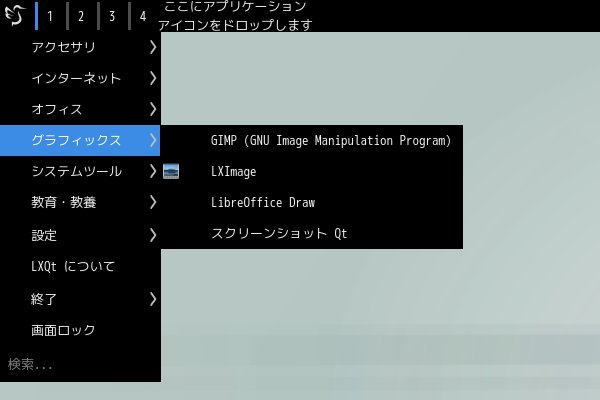Expand the arrow beside グラフィックス
Image resolution: width=600 pixels, height=400 pixels.
click(153, 140)
